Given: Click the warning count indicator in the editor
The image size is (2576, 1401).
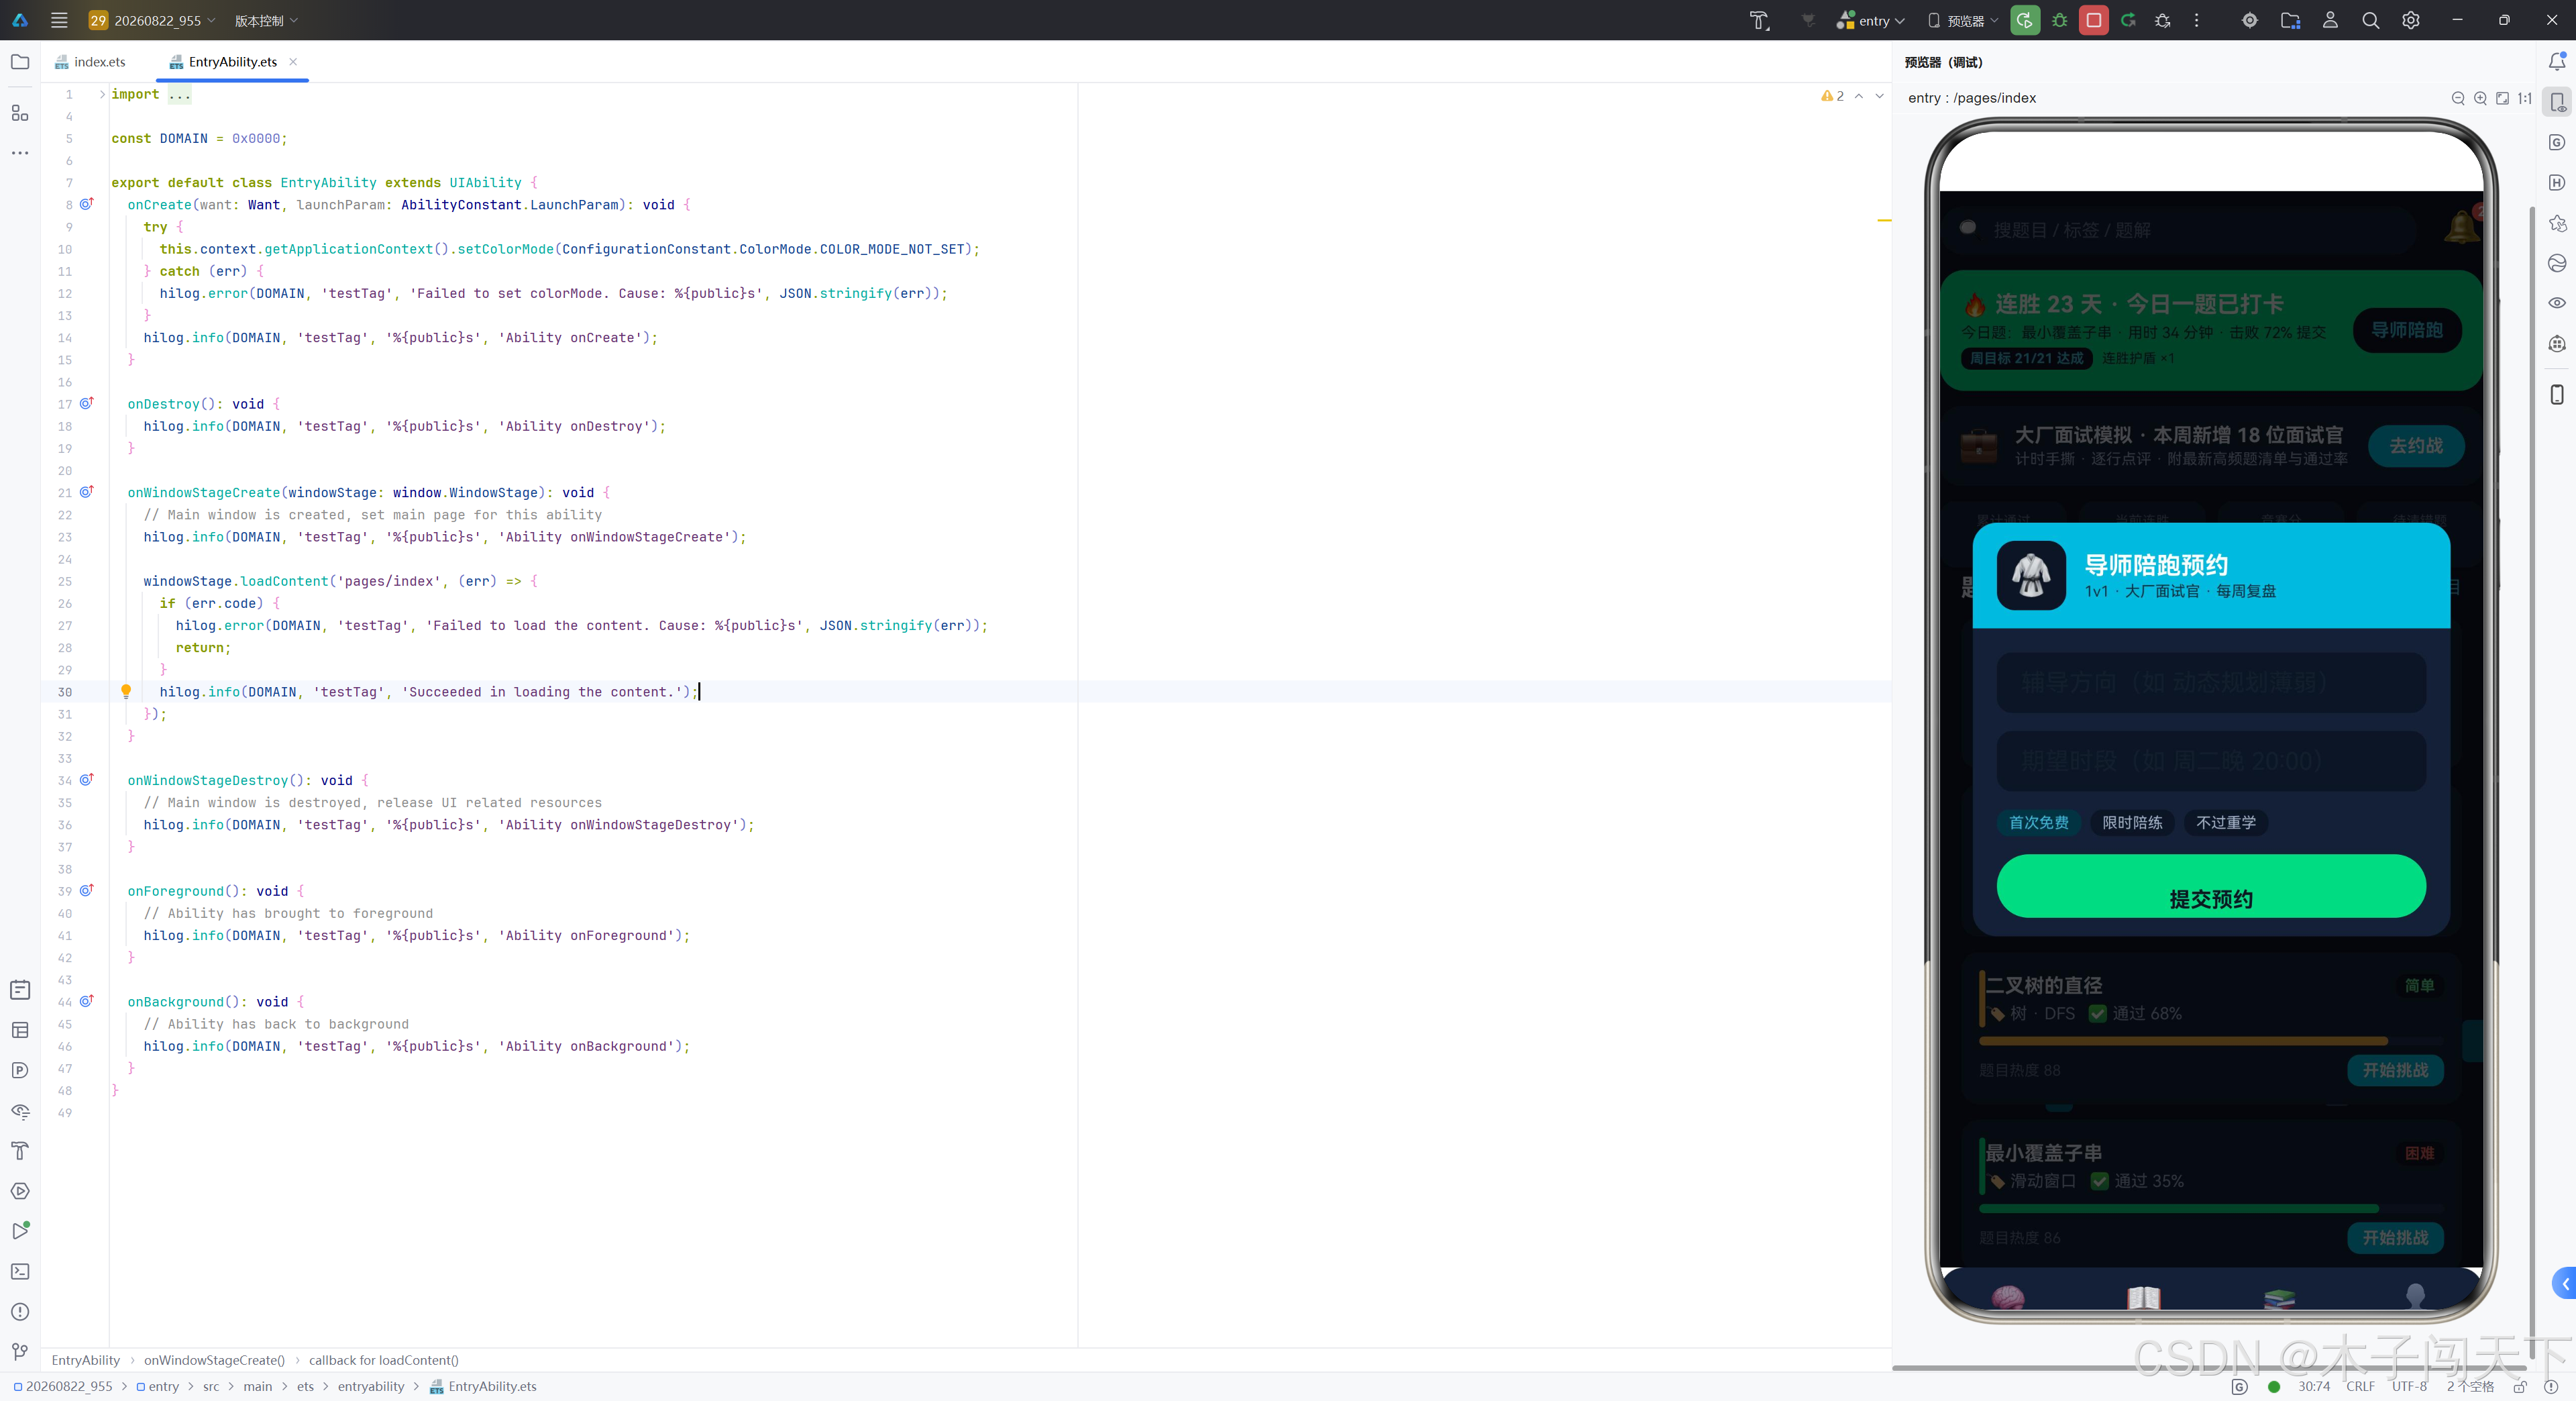Looking at the screenshot, I should click(x=1832, y=96).
